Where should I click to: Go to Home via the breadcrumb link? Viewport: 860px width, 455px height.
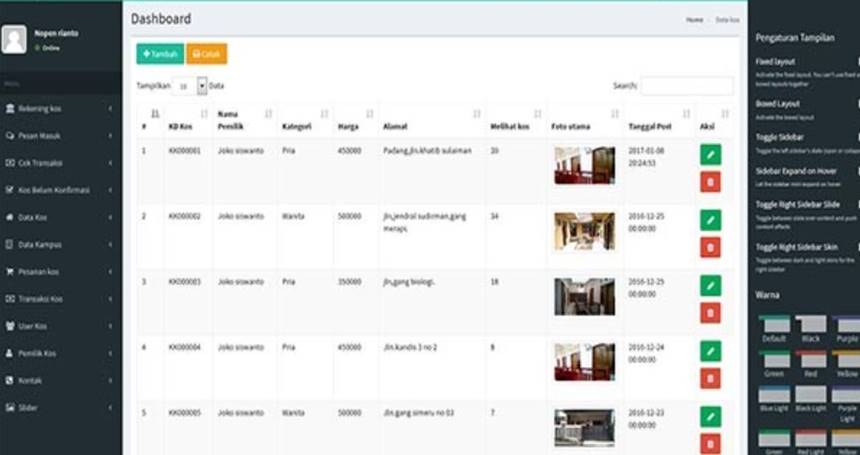pyautogui.click(x=694, y=20)
